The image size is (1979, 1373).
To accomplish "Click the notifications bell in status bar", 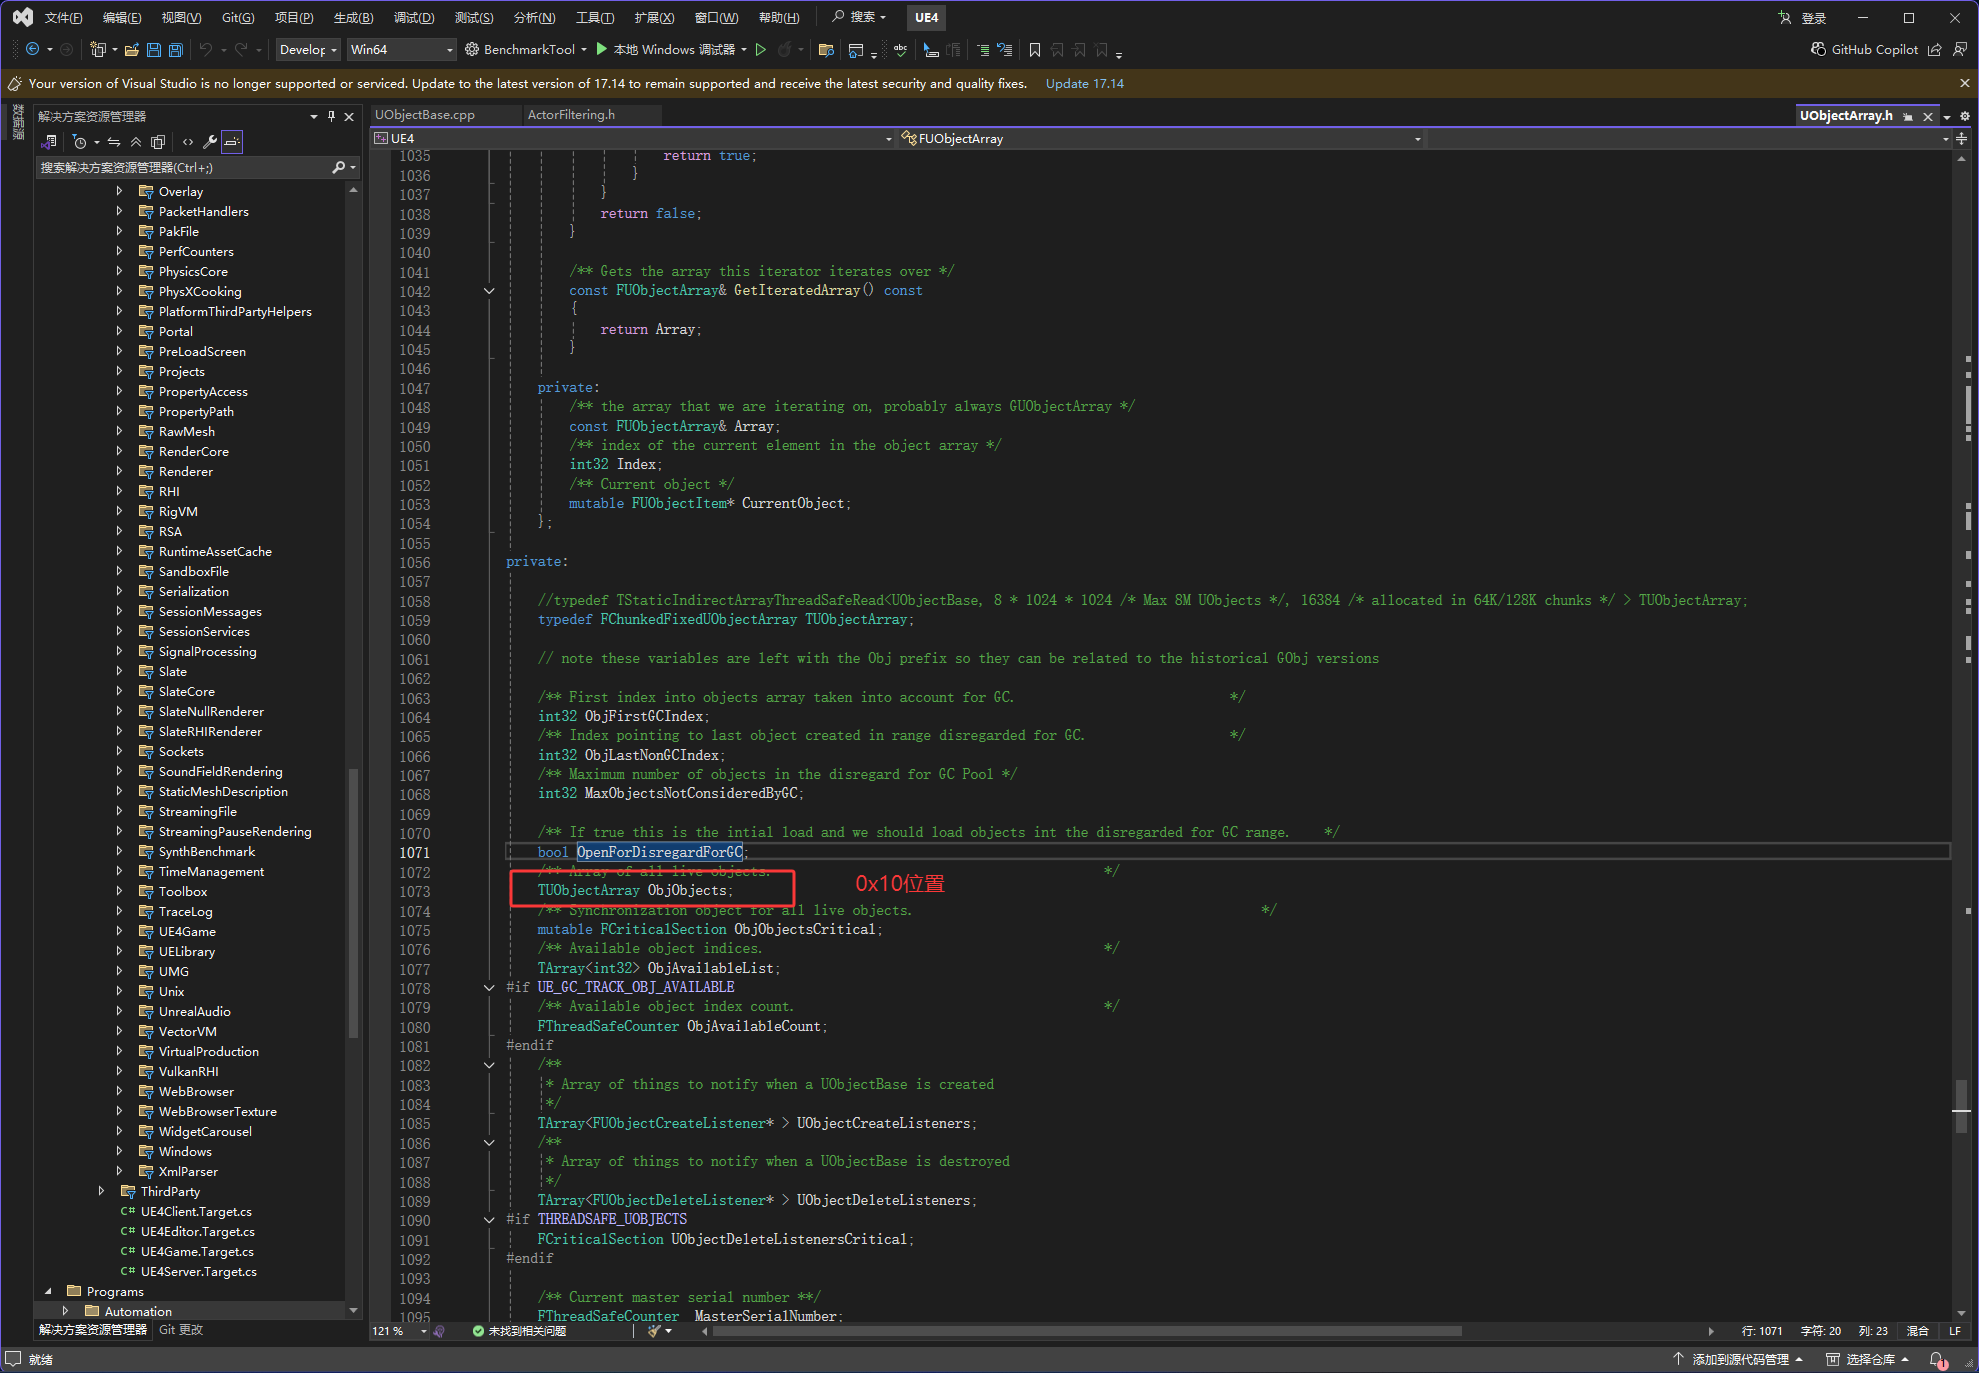I will (1937, 1359).
